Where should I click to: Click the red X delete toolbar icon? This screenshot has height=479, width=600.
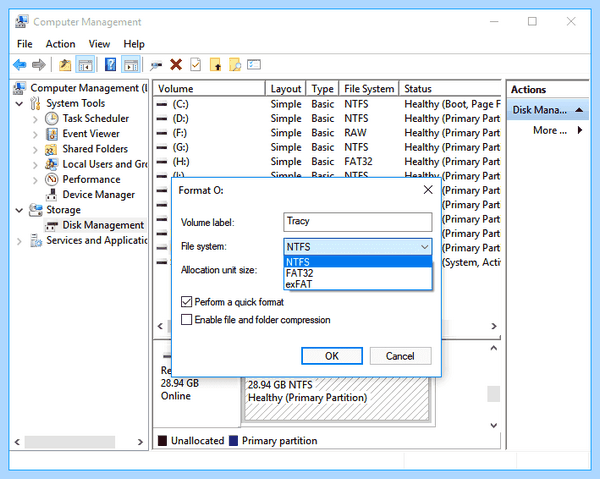click(x=176, y=65)
